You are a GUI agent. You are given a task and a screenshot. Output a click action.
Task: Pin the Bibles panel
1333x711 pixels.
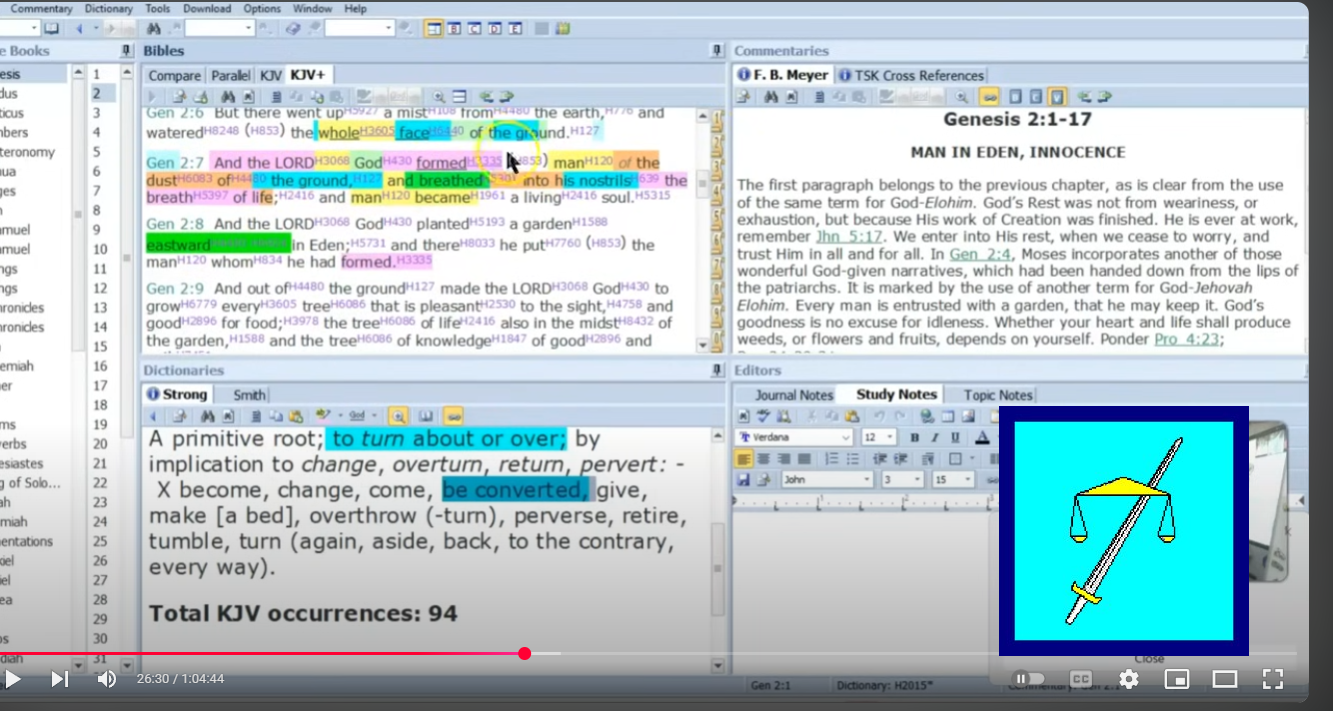[x=717, y=51]
